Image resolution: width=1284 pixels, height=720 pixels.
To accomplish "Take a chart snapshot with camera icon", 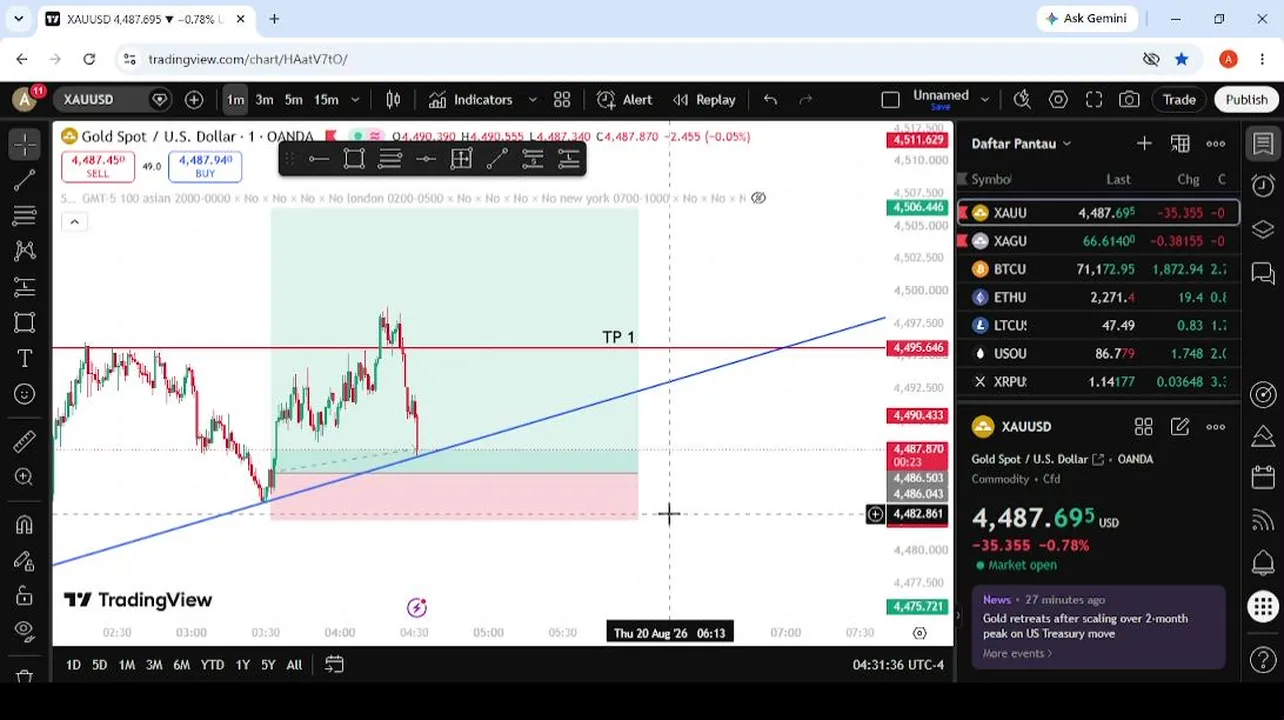I will pyautogui.click(x=1129, y=99).
